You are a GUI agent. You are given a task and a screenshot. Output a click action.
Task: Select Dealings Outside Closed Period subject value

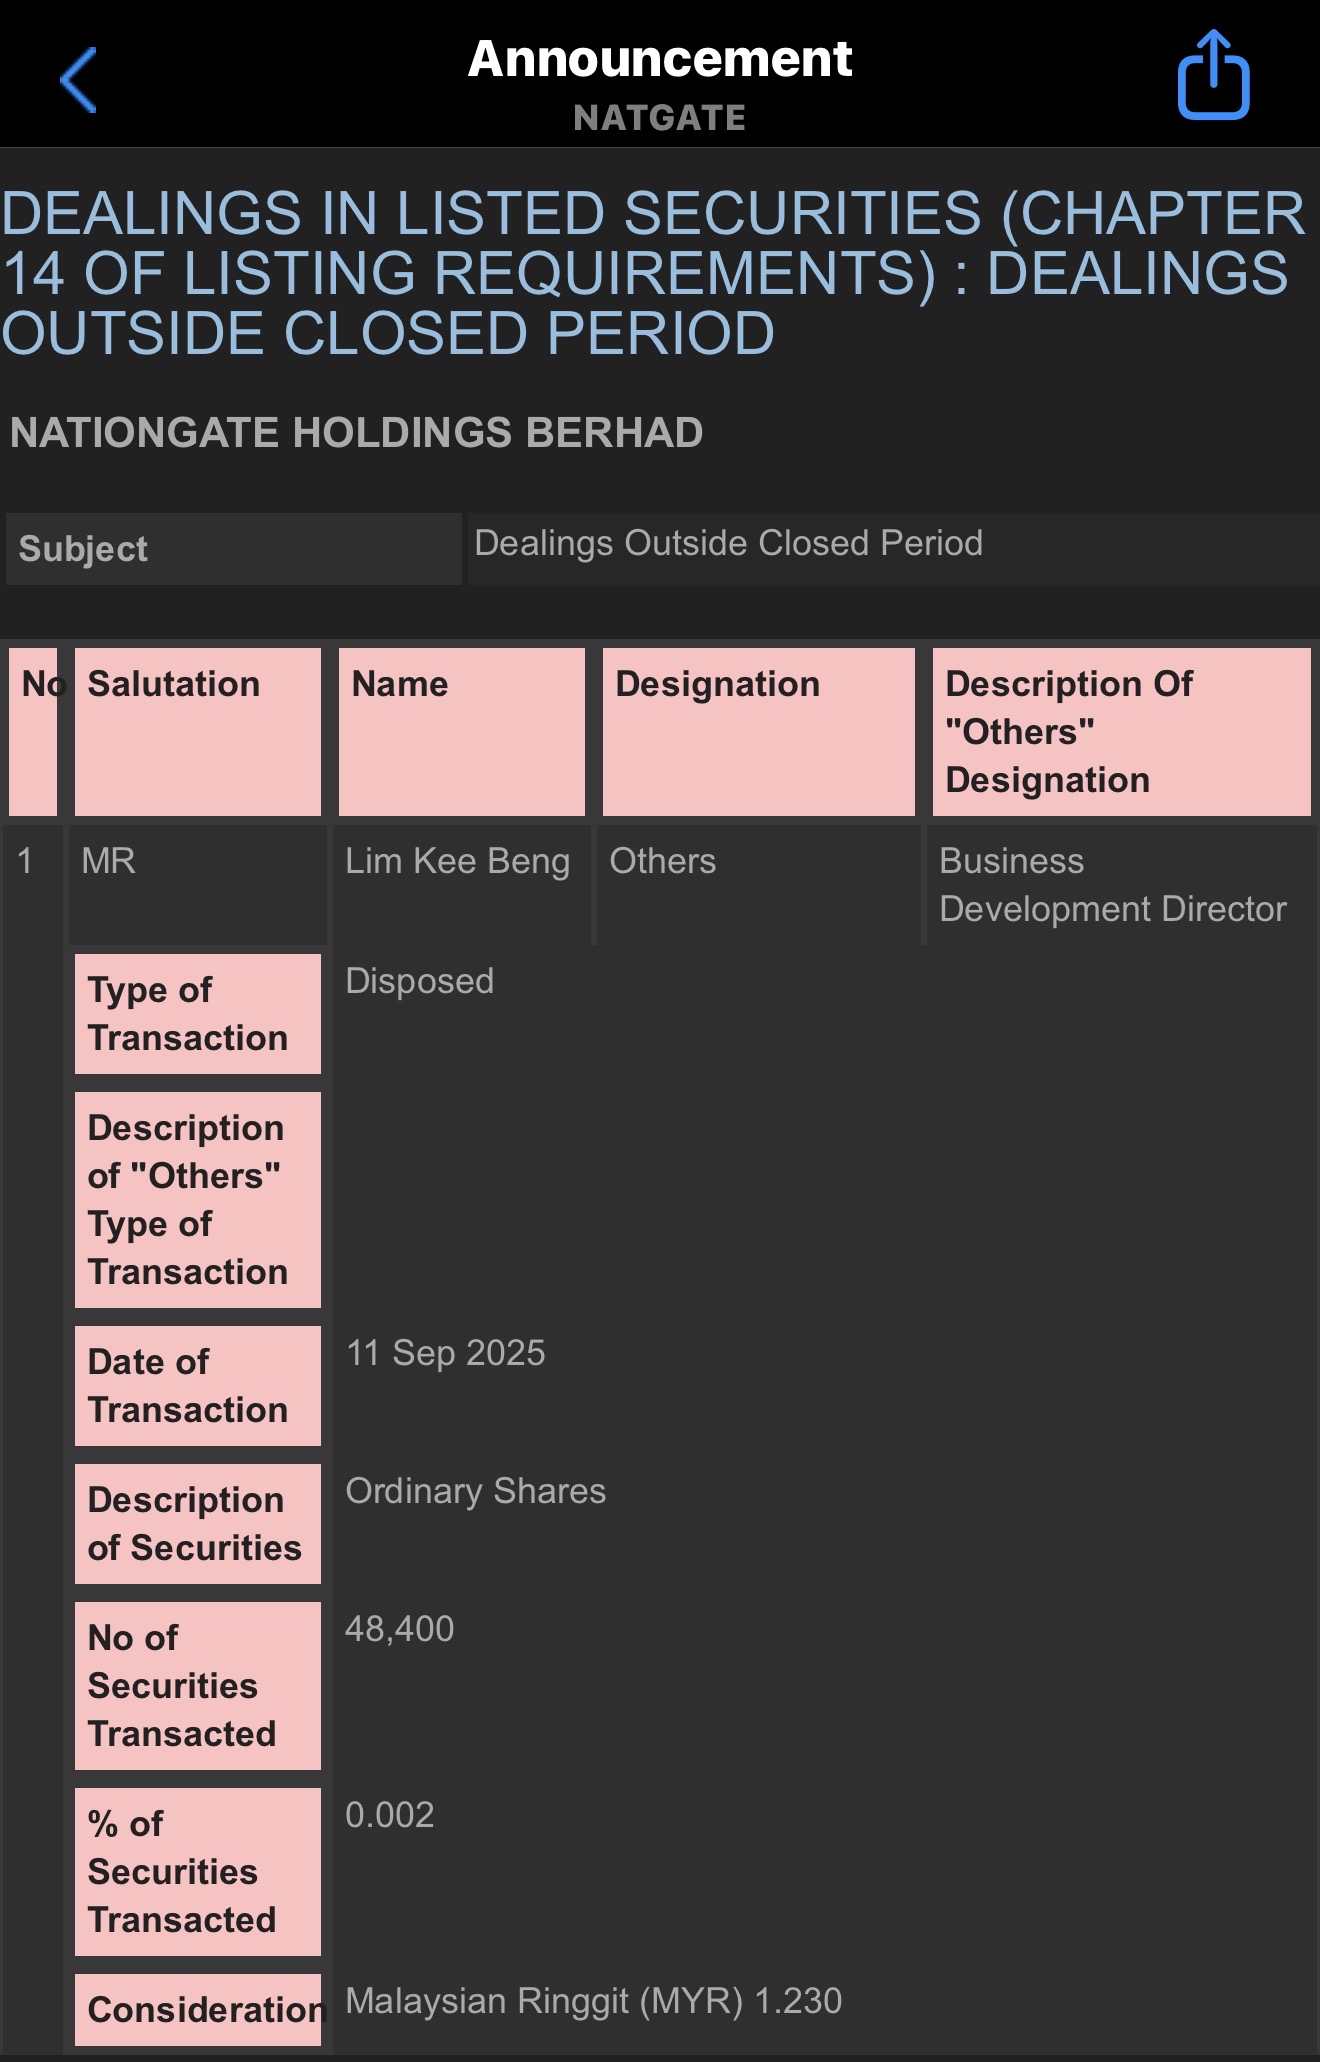click(728, 543)
